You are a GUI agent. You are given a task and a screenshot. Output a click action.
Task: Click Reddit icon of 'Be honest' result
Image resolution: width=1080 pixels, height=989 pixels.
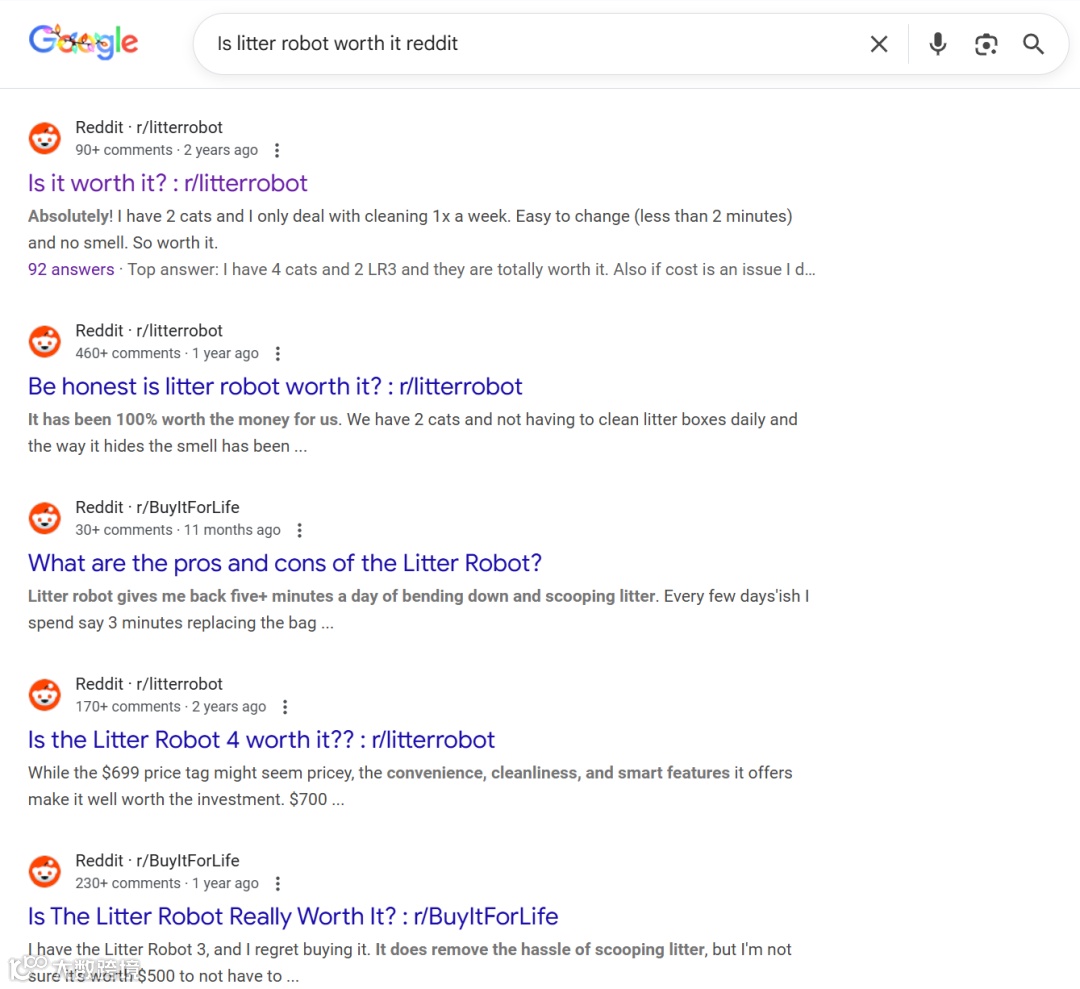pyautogui.click(x=45, y=342)
